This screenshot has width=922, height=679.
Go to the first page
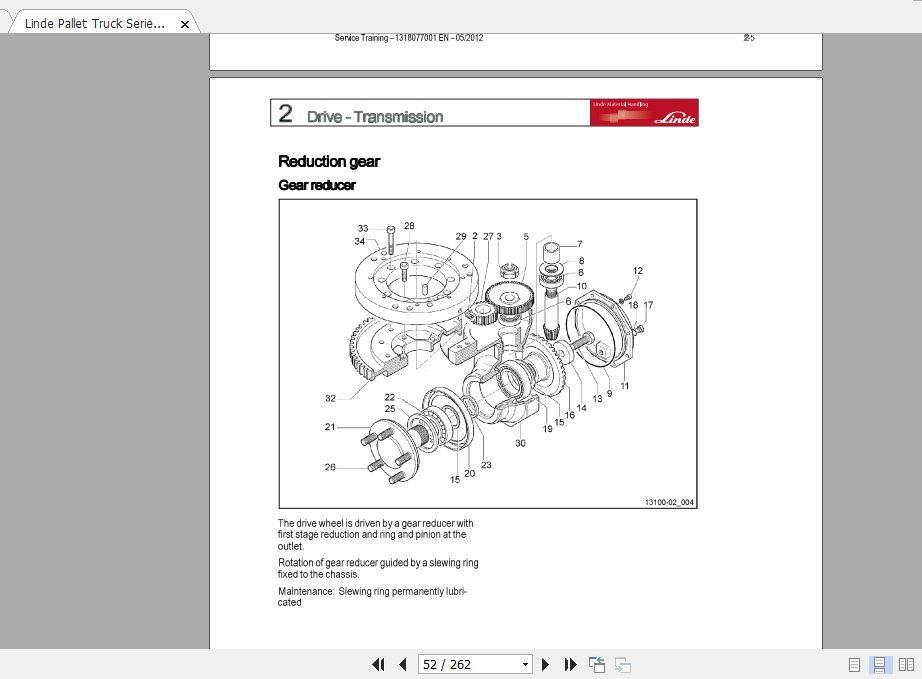[378, 664]
